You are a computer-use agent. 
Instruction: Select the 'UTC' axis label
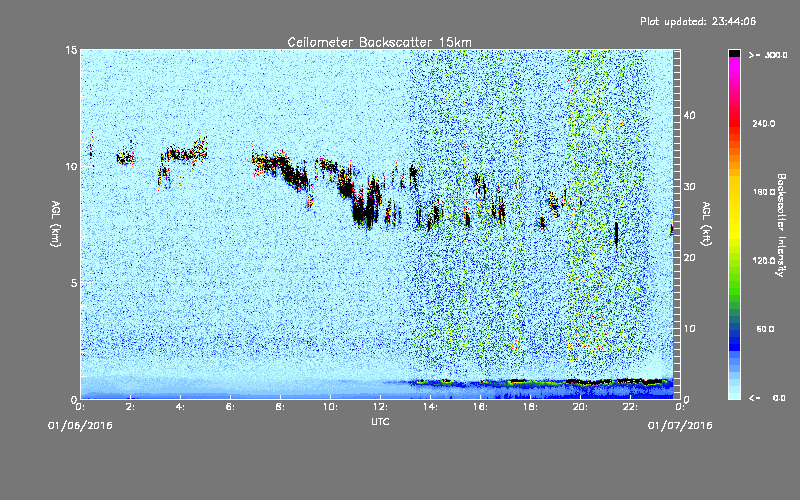pyautogui.click(x=380, y=421)
